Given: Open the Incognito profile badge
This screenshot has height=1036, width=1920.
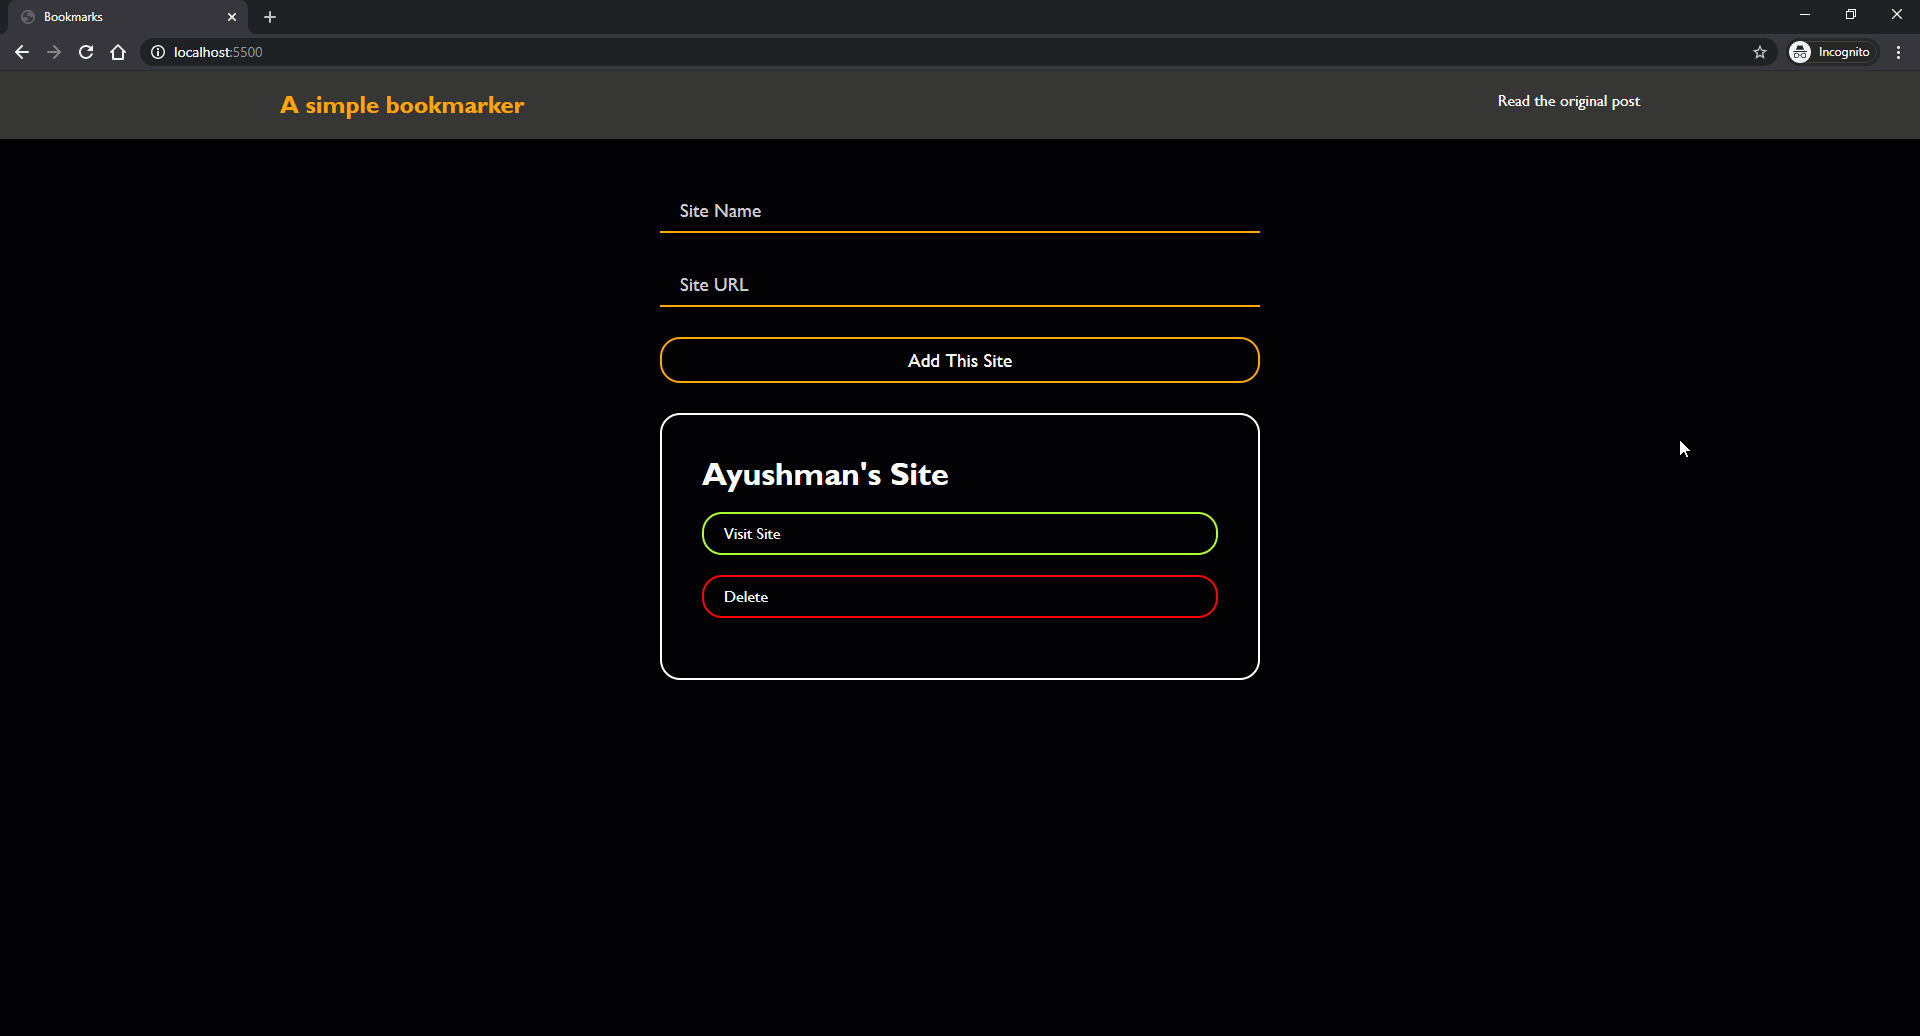Looking at the screenshot, I should pos(1832,52).
